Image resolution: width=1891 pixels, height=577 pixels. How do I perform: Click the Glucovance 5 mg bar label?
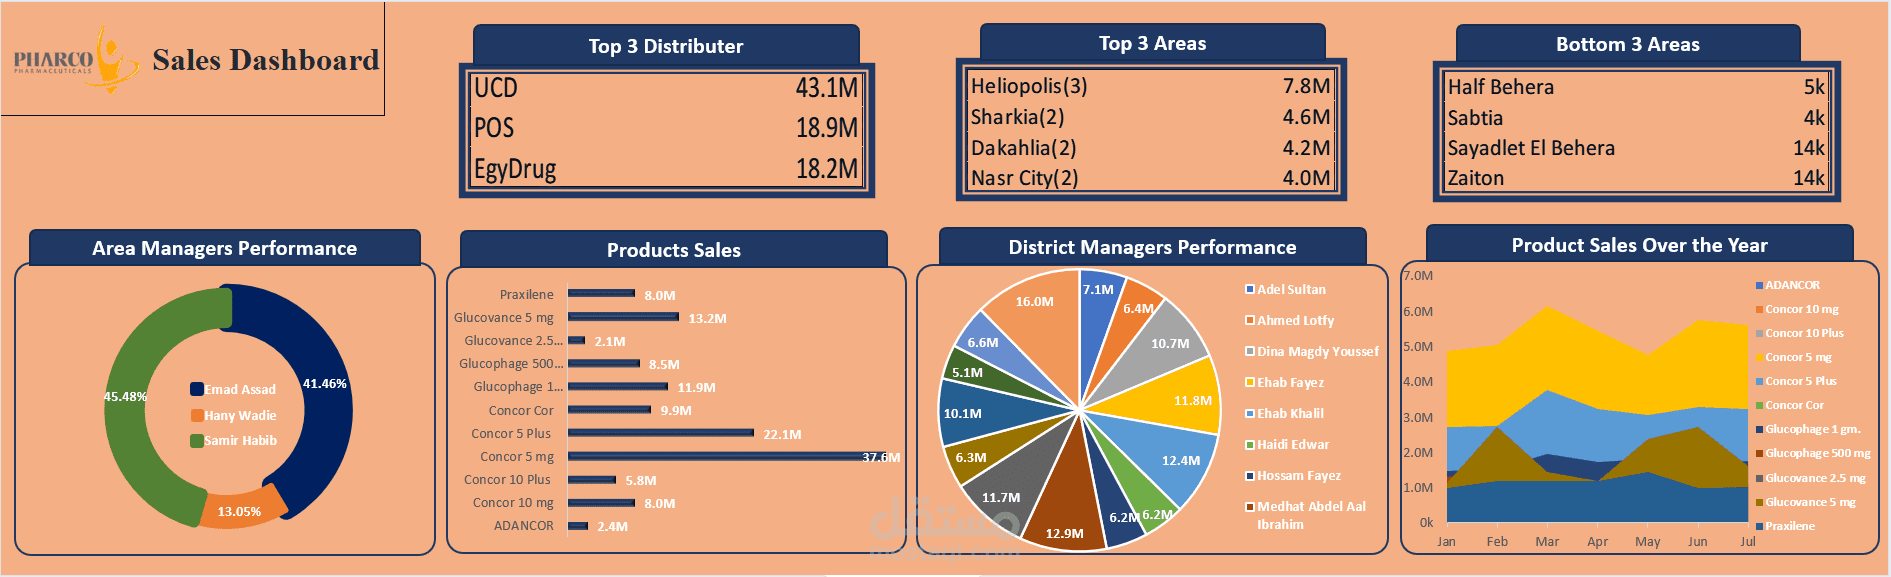[x=503, y=317]
